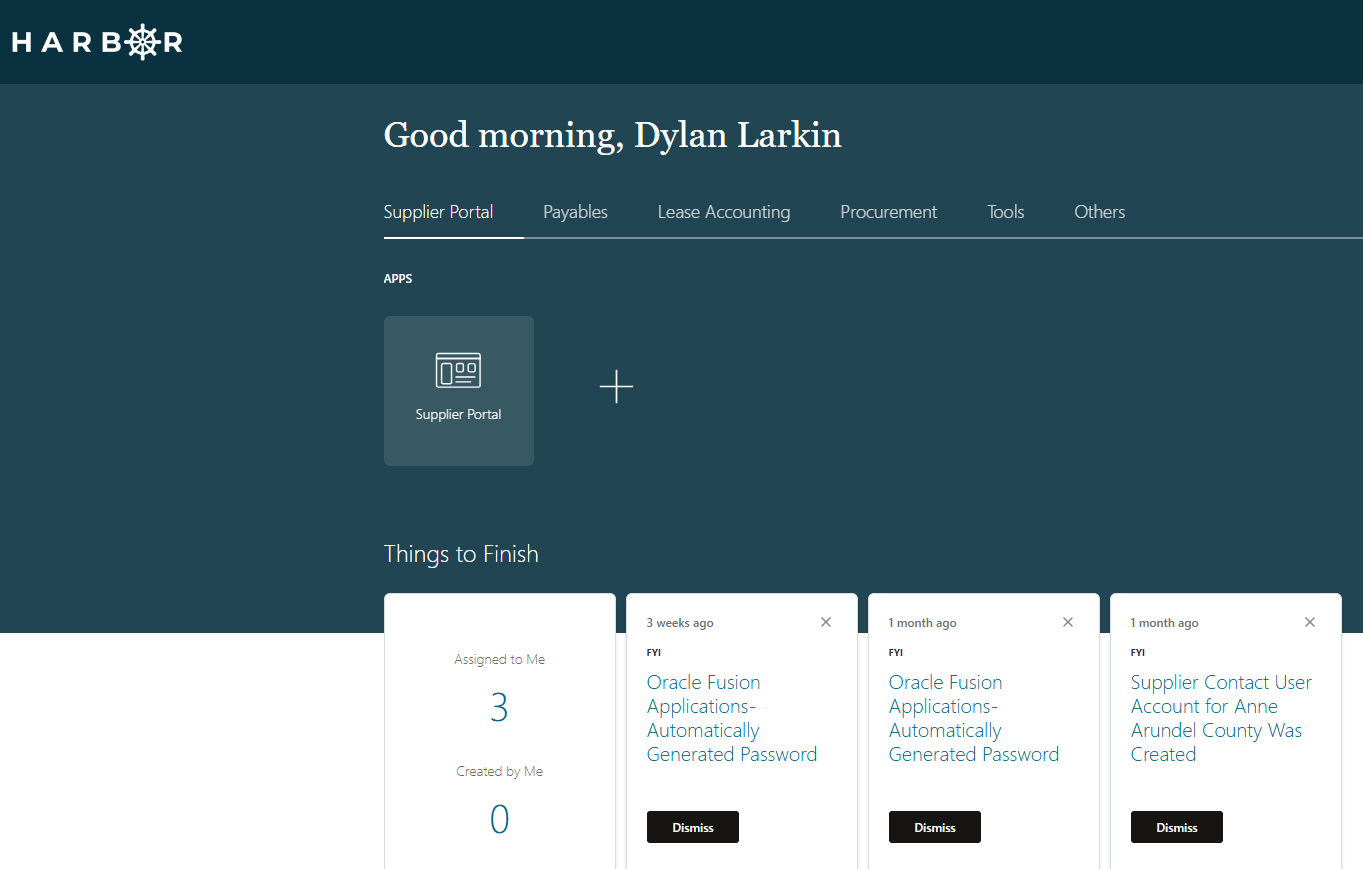
Task: Click the Assigned to Me label
Action: pyautogui.click(x=500, y=660)
